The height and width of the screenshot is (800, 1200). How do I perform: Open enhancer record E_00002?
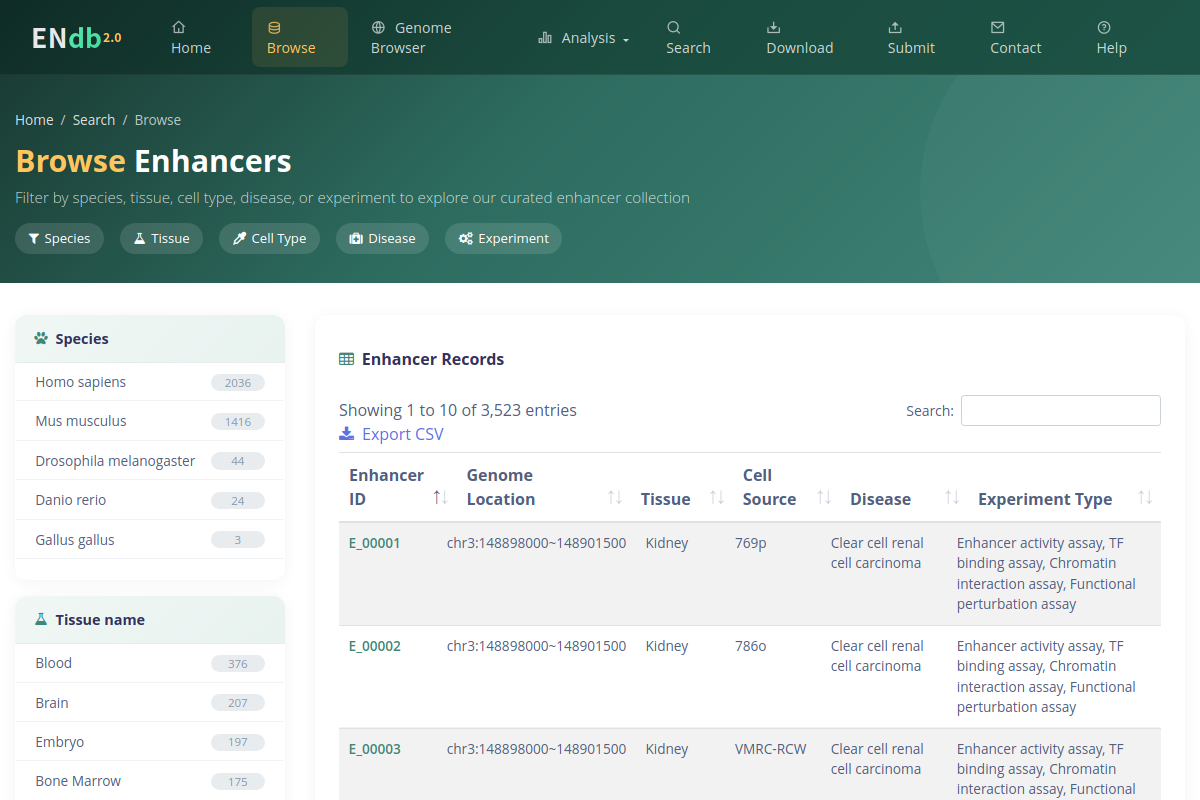point(375,646)
